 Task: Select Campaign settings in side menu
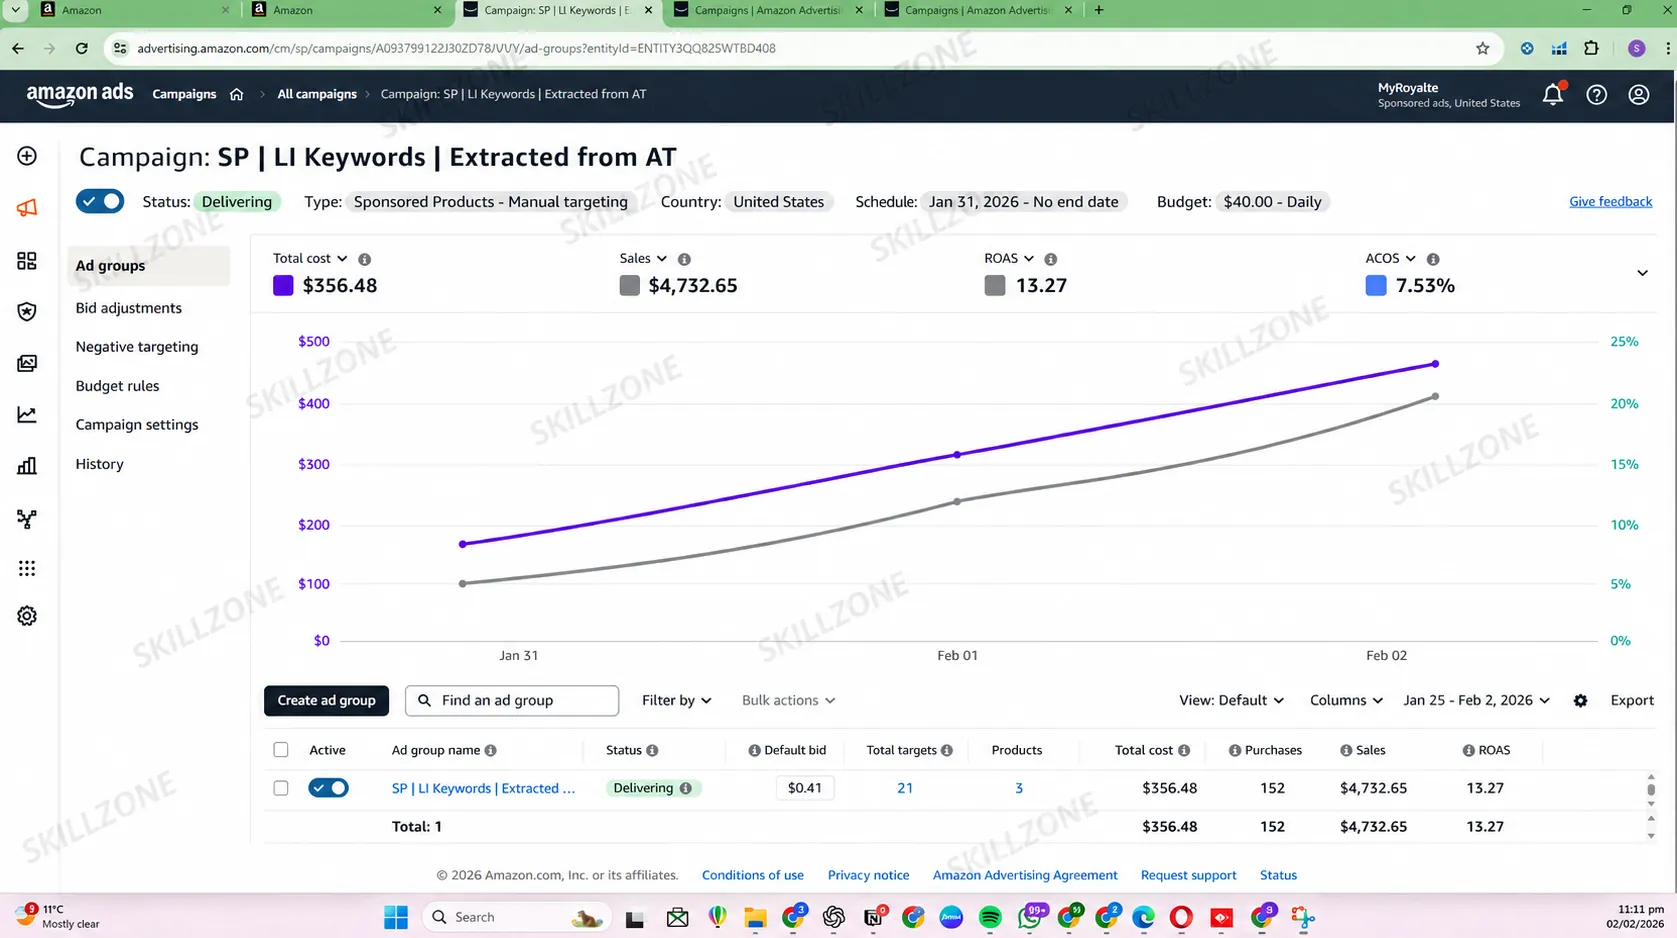click(x=137, y=425)
